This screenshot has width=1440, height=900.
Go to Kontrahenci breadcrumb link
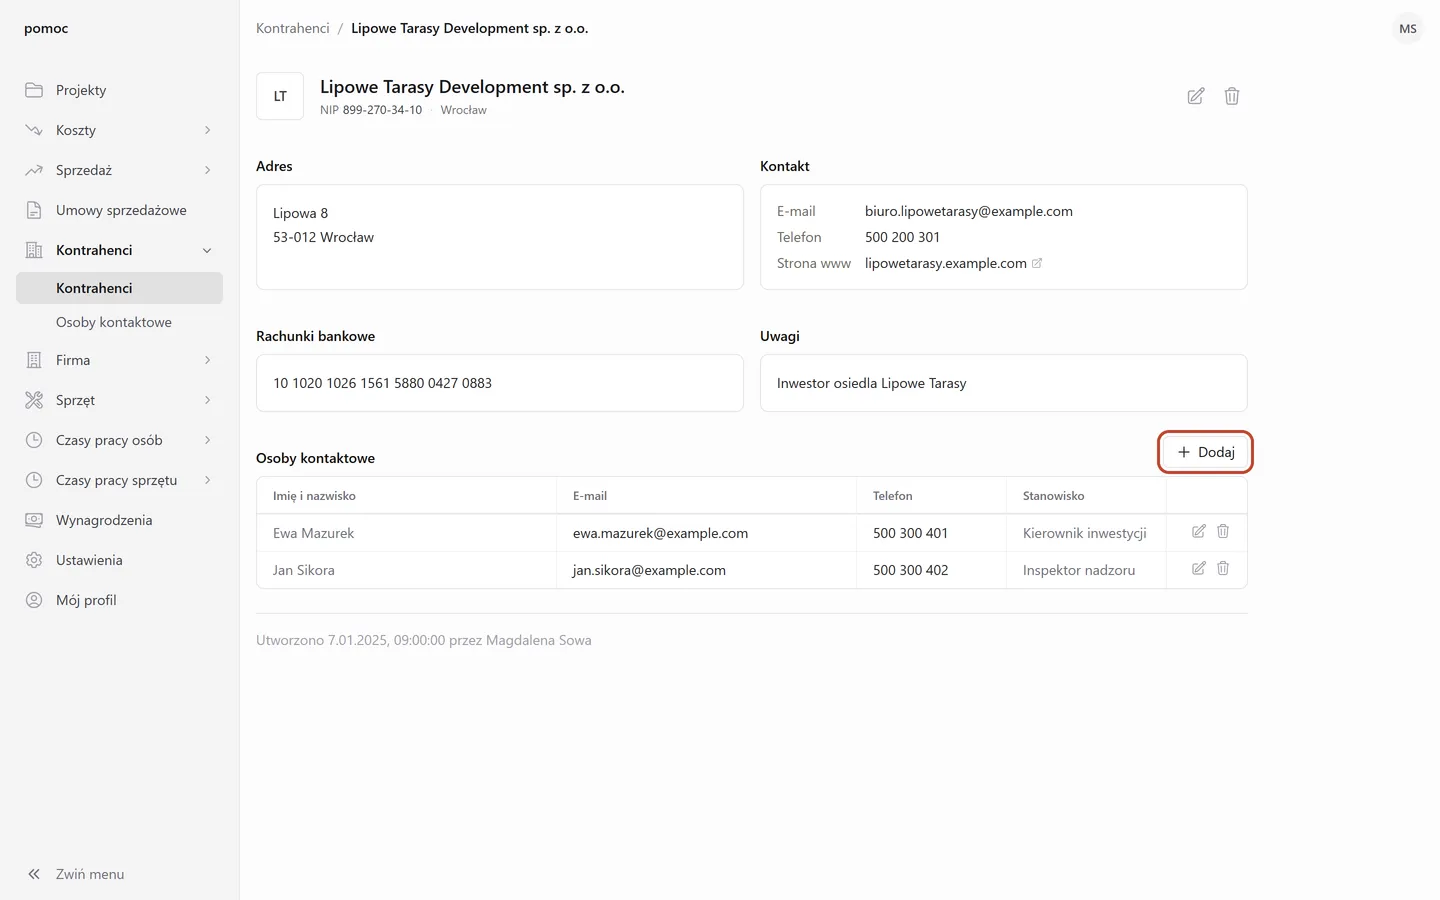tap(293, 28)
